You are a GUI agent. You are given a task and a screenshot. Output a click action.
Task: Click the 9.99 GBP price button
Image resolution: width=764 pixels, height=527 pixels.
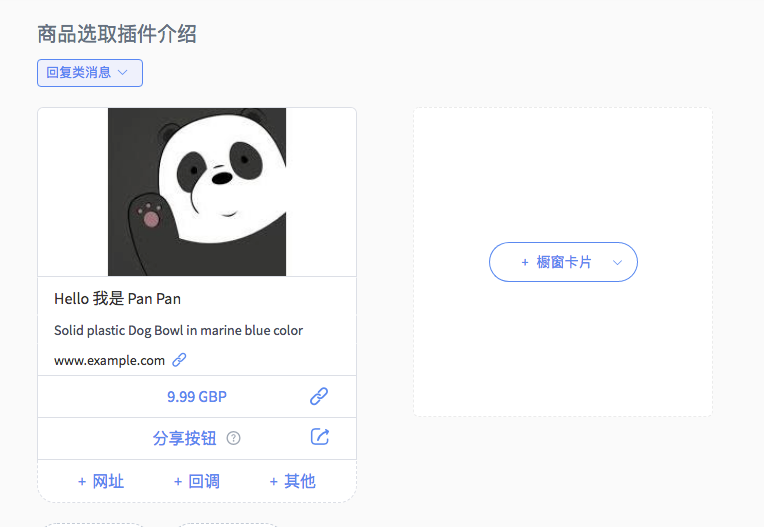pos(197,396)
